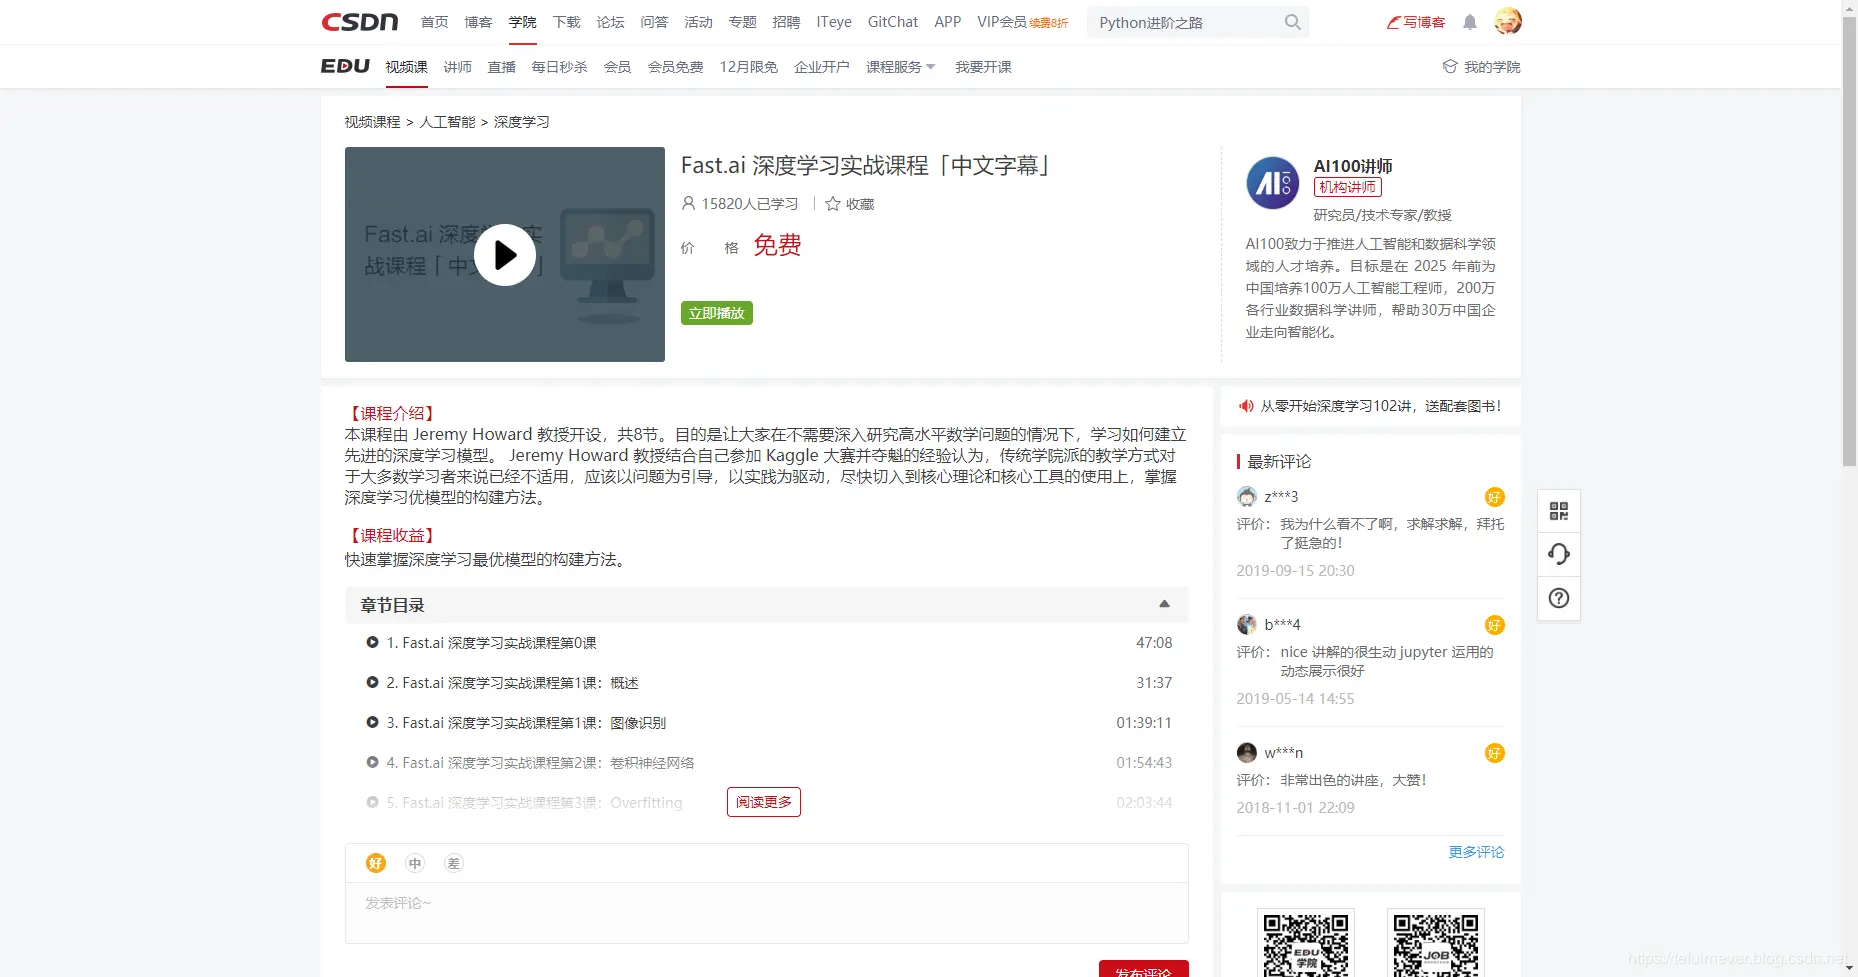Open notifications bell icon

point(1469,22)
